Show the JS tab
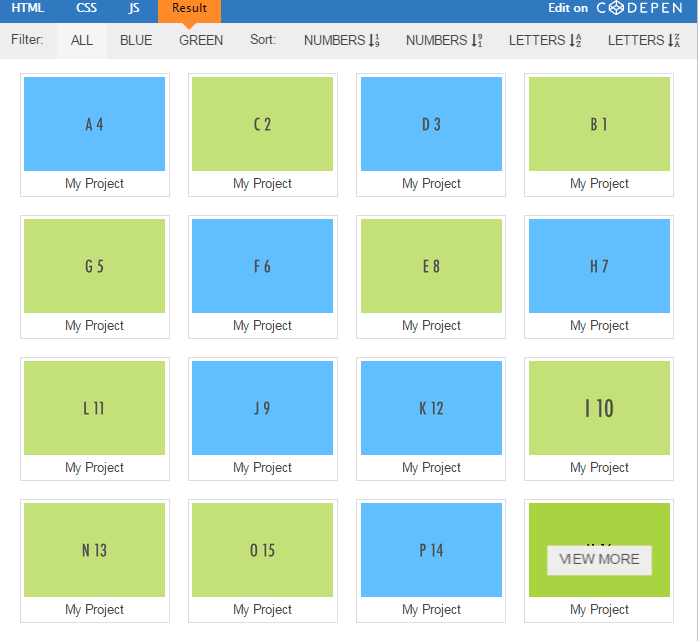 pos(134,8)
